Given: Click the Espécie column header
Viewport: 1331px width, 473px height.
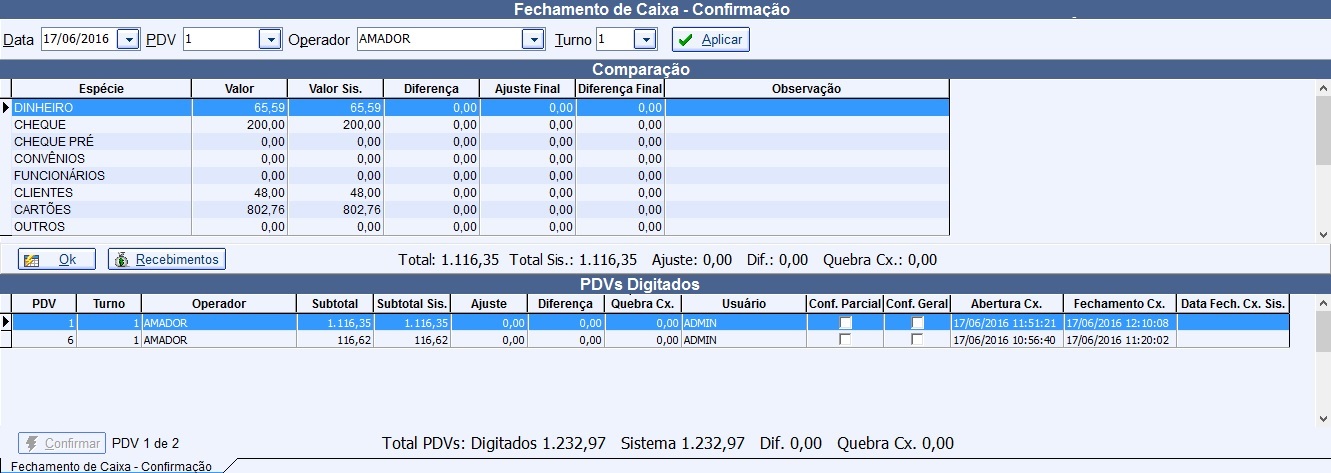Looking at the screenshot, I should [101, 89].
